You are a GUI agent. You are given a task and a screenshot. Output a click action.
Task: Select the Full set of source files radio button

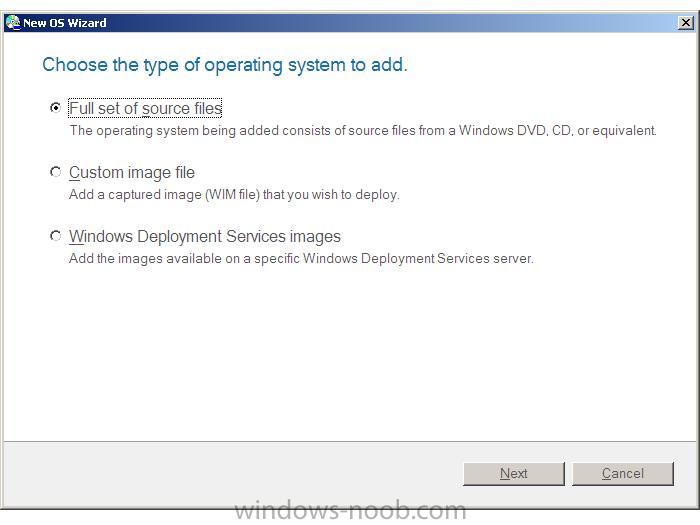pos(55,108)
